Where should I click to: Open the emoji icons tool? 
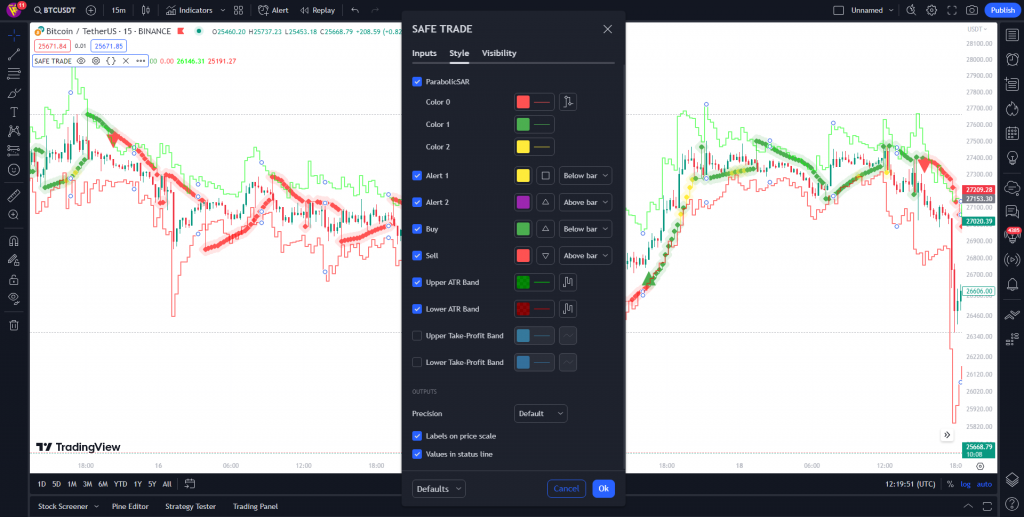(x=14, y=170)
